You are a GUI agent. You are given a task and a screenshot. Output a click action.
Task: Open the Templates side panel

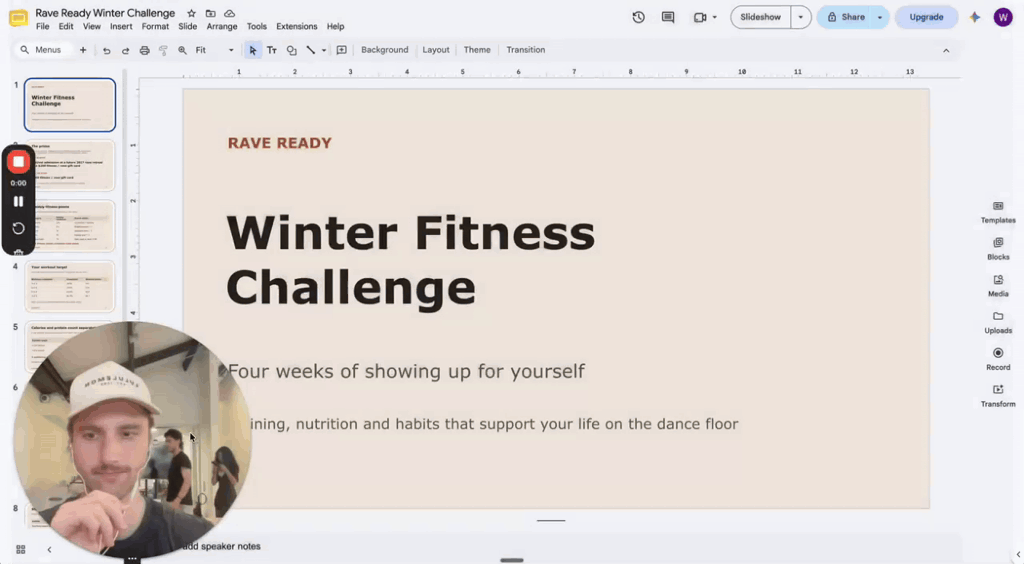coord(998,212)
